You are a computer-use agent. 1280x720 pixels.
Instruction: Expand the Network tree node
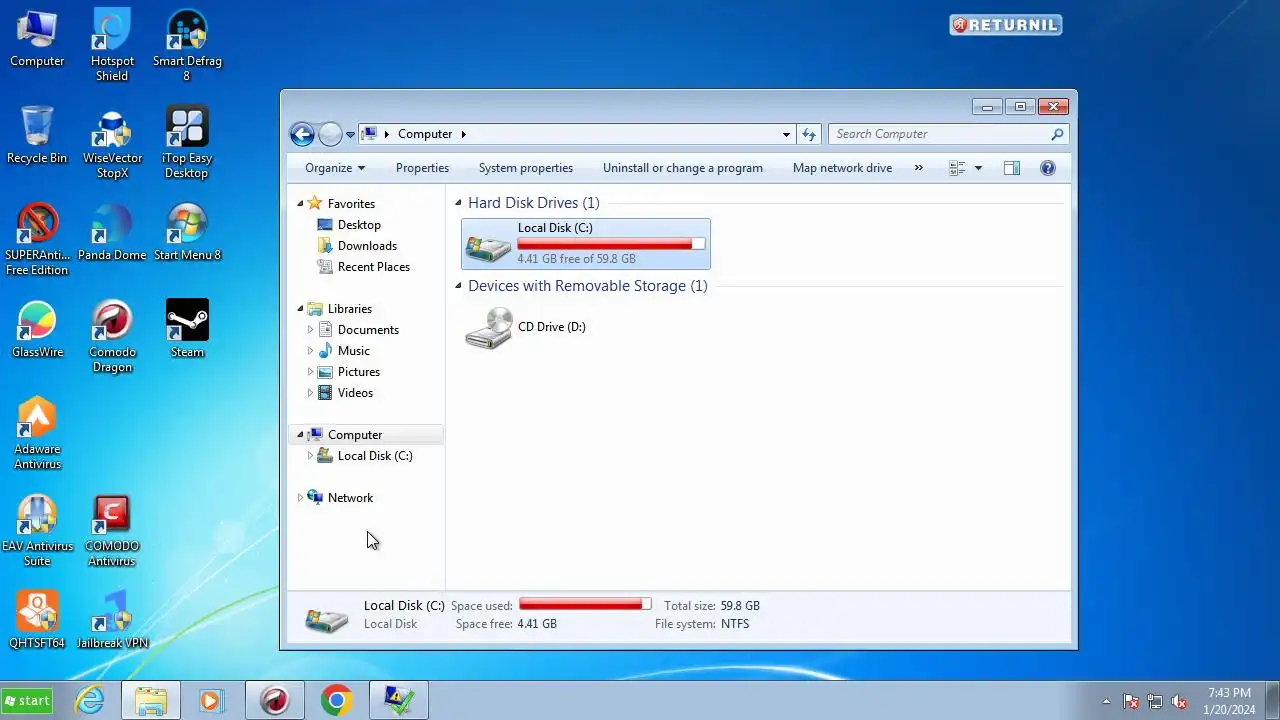tap(300, 498)
